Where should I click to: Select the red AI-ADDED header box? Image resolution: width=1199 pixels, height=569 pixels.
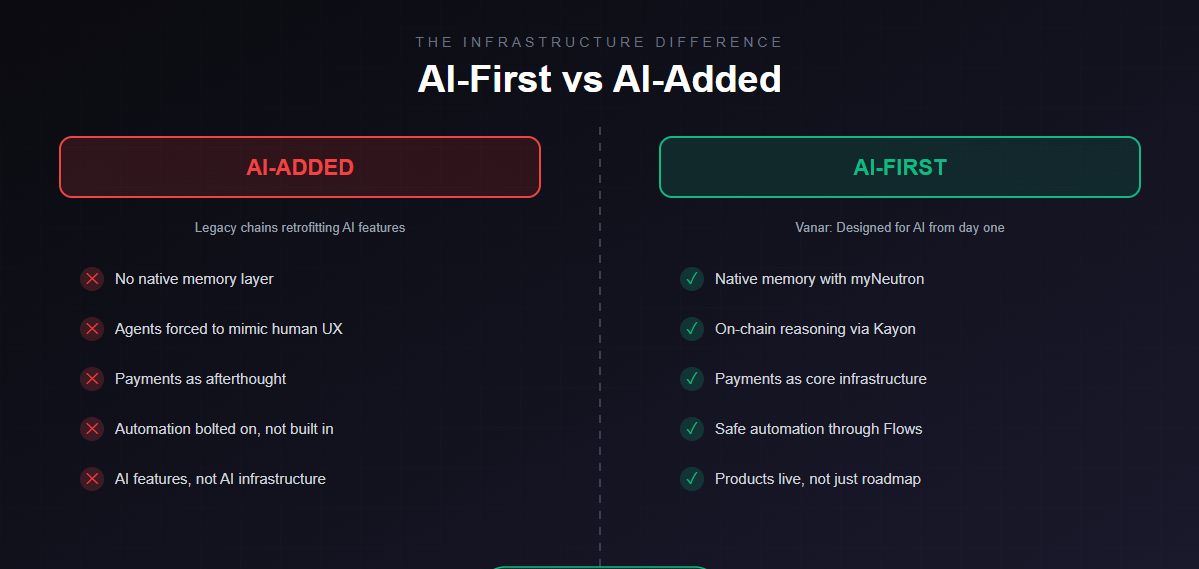[x=300, y=167]
